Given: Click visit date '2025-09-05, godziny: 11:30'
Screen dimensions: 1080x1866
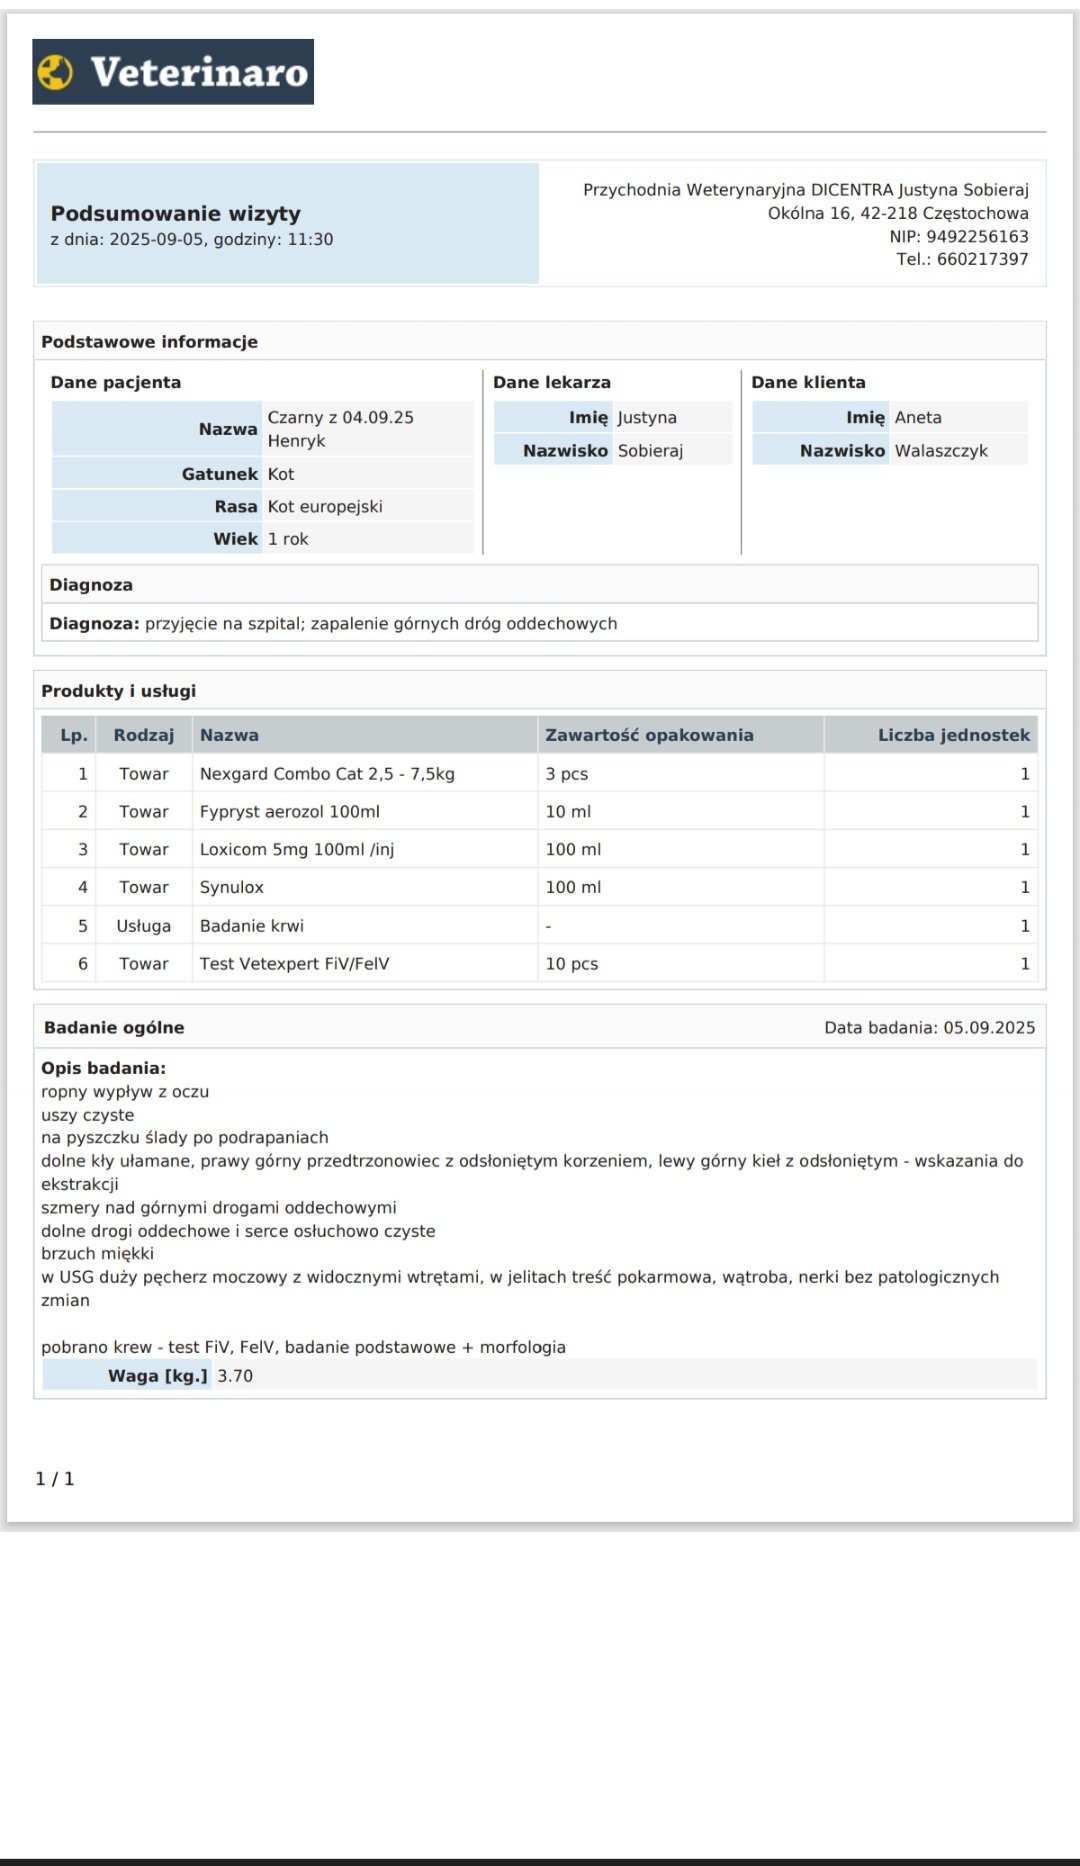Looking at the screenshot, I should (x=221, y=239).
